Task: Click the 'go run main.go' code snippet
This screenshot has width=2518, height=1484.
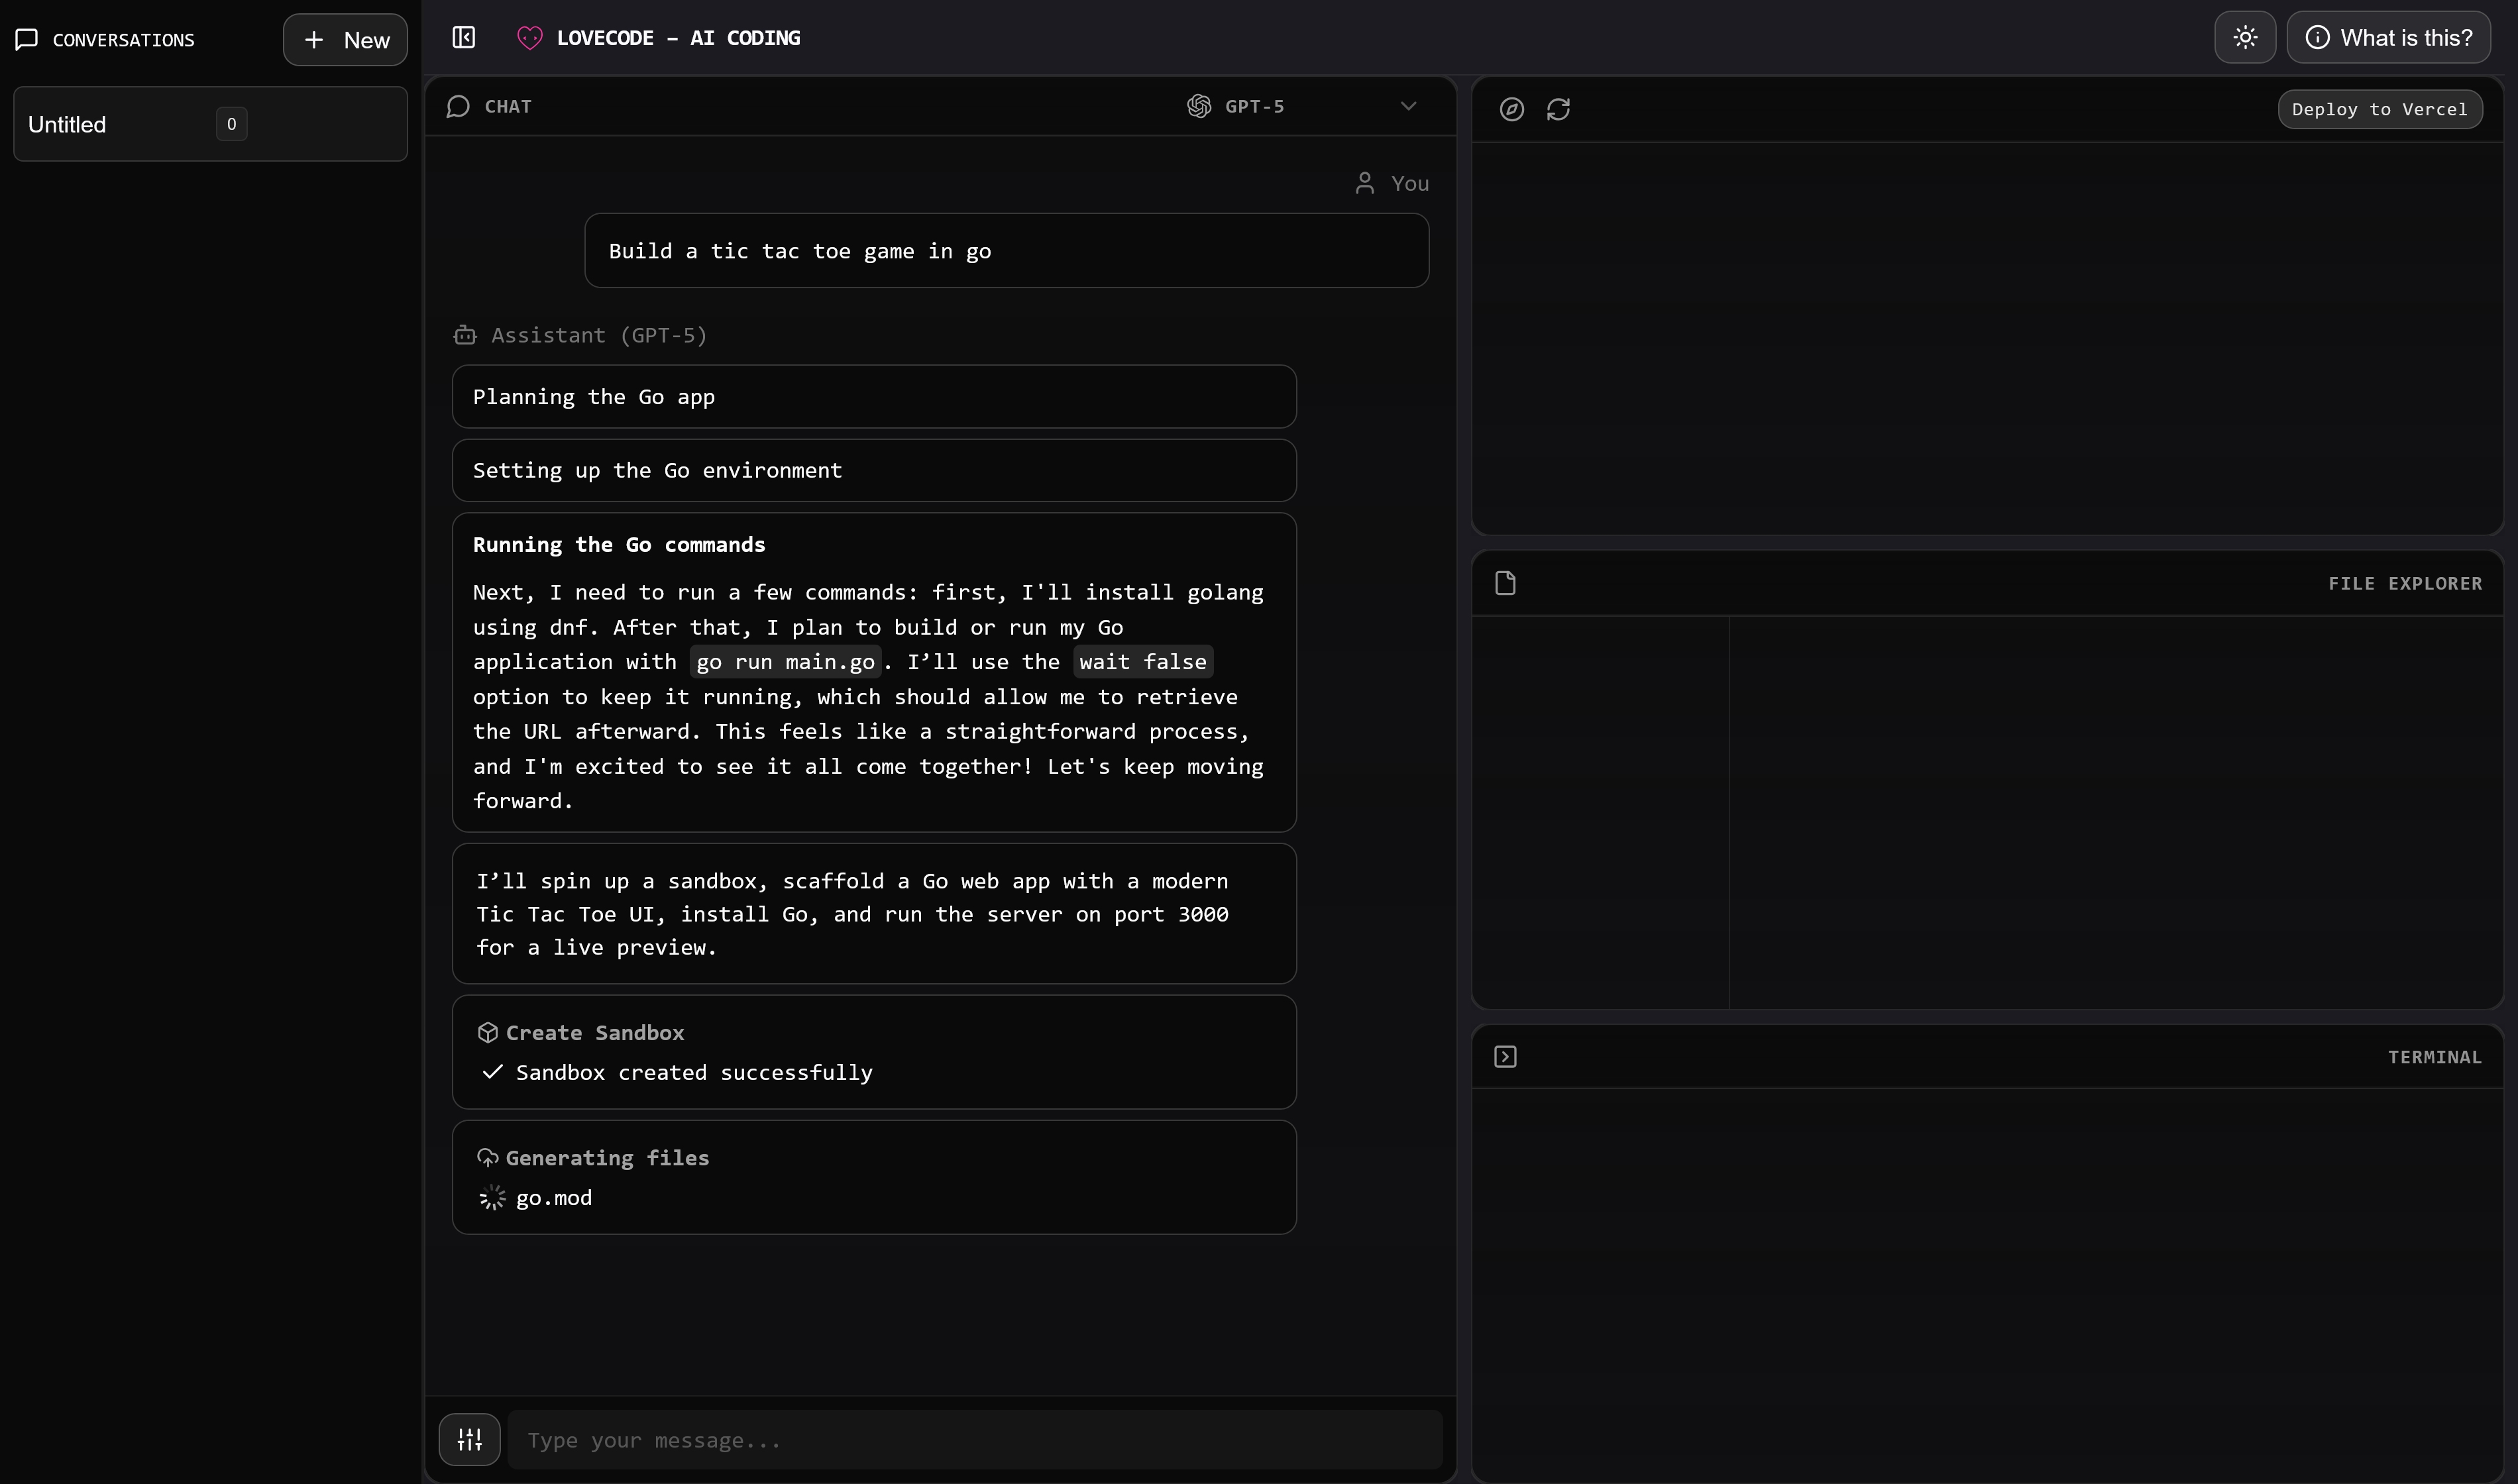Action: (x=785, y=662)
